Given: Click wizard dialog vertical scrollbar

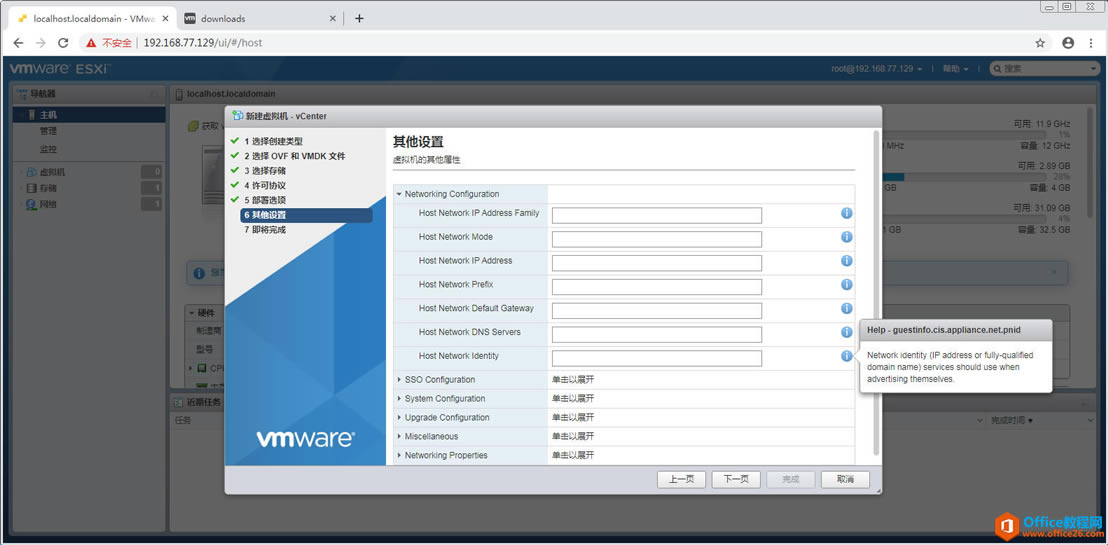Looking at the screenshot, I should point(876,293).
